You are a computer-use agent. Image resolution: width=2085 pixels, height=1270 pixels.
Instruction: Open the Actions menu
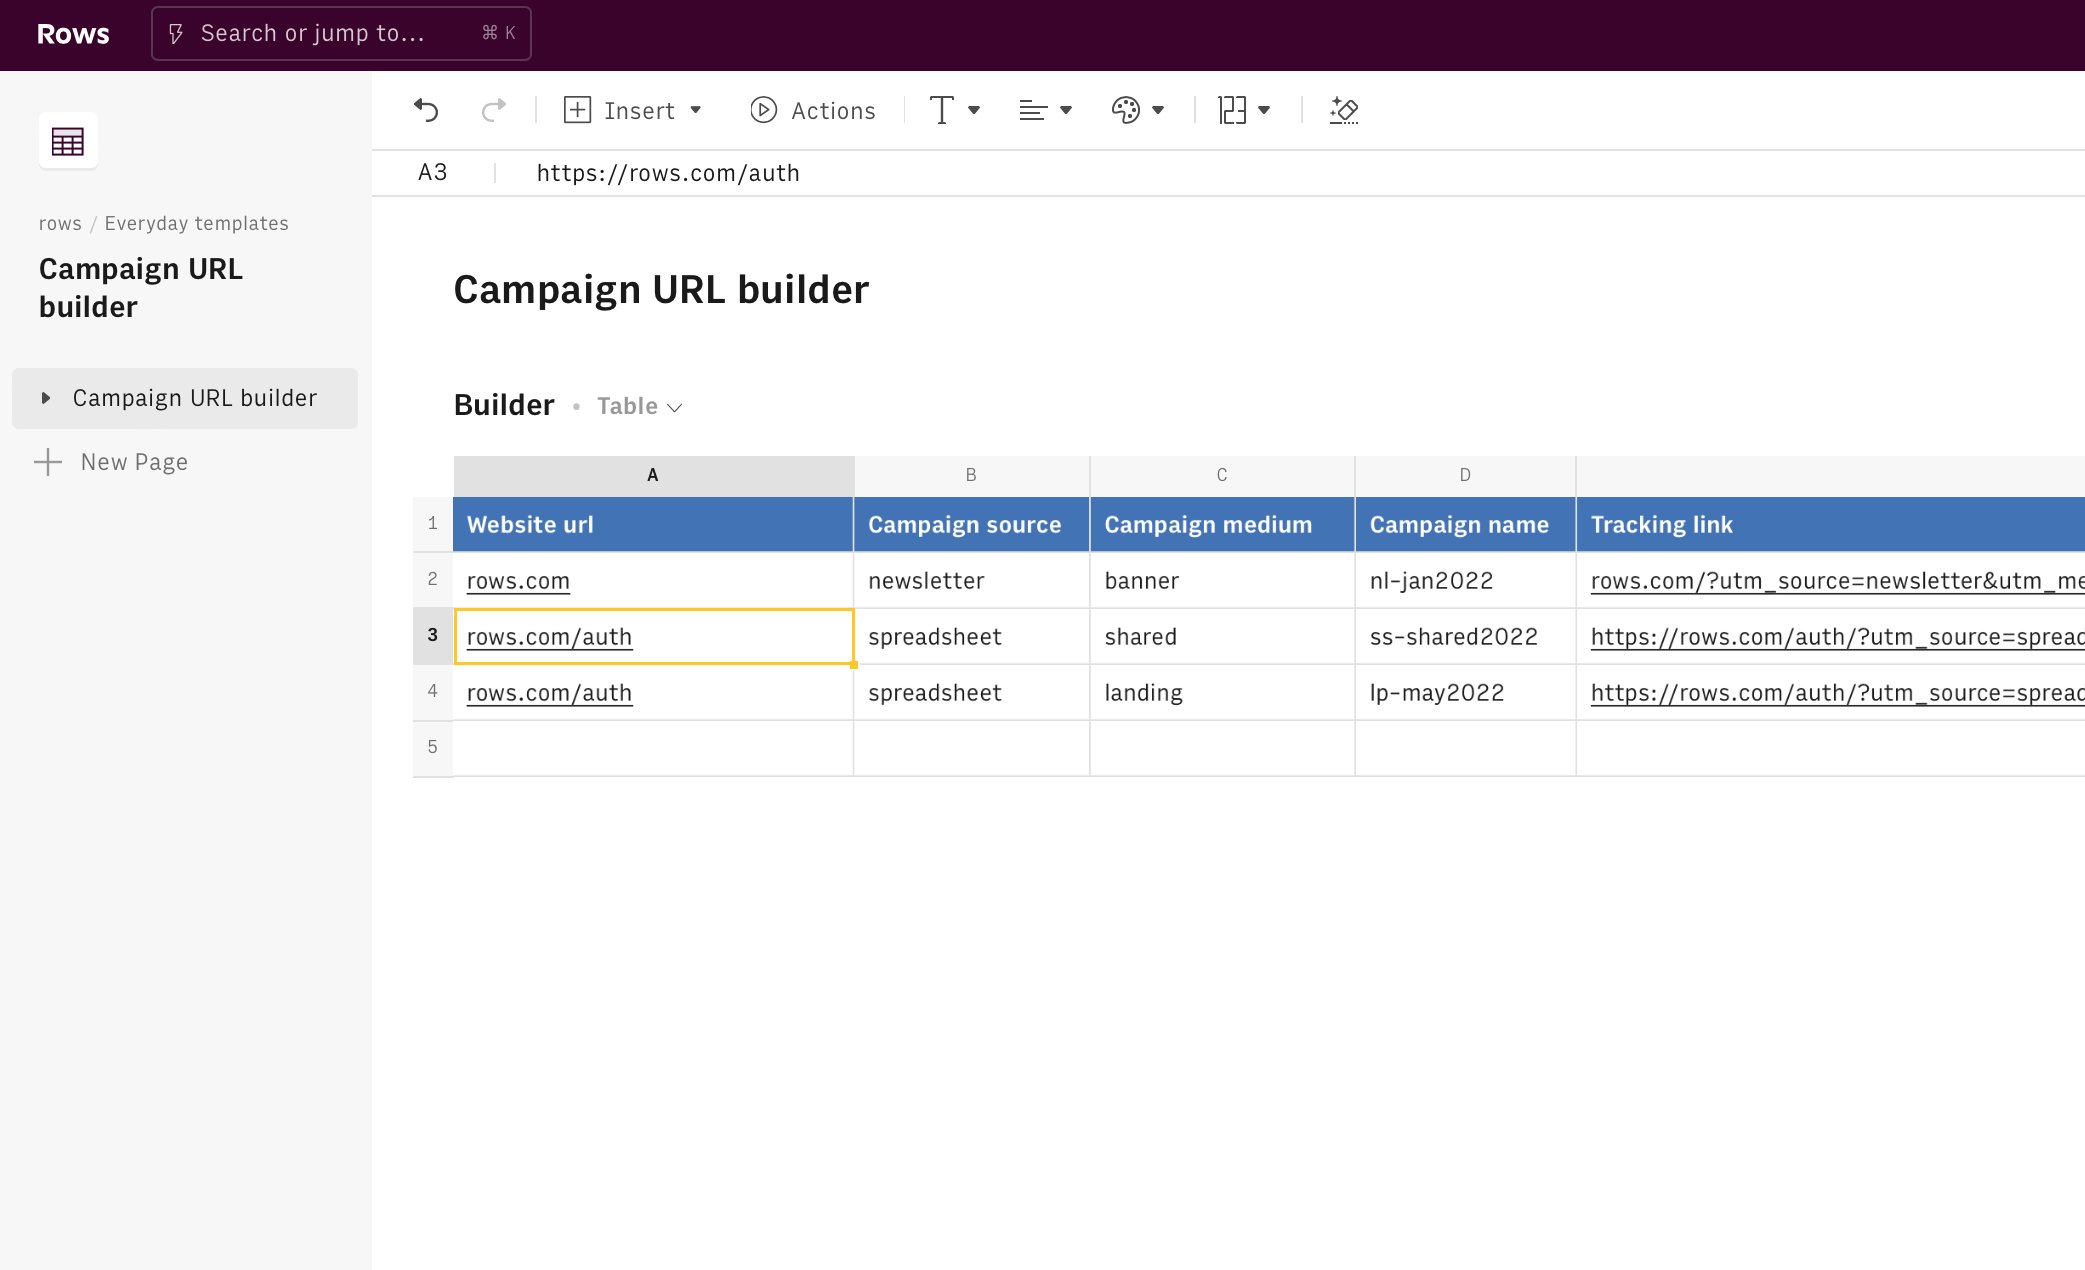813,110
